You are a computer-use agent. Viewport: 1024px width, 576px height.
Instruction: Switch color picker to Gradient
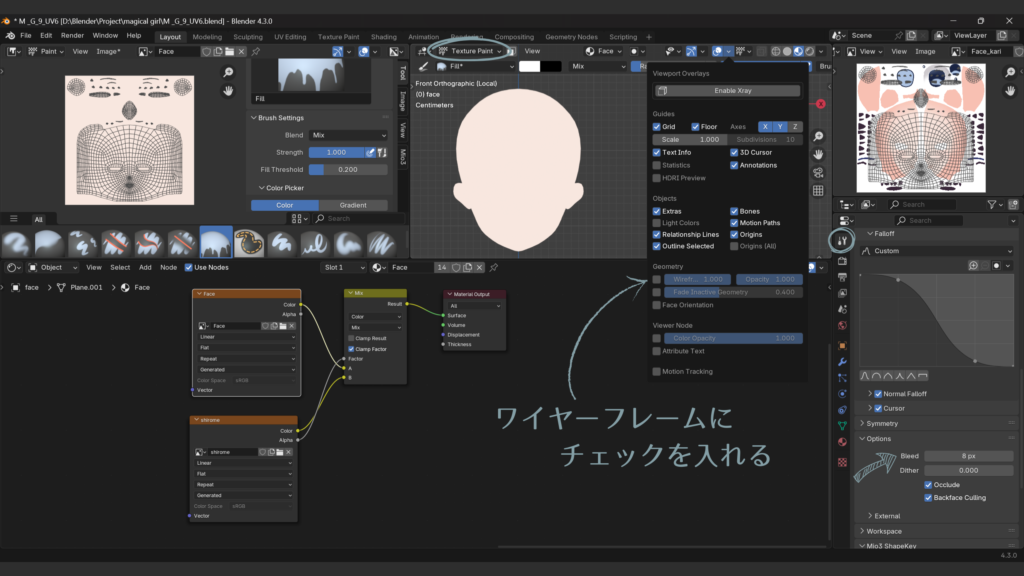pos(353,205)
